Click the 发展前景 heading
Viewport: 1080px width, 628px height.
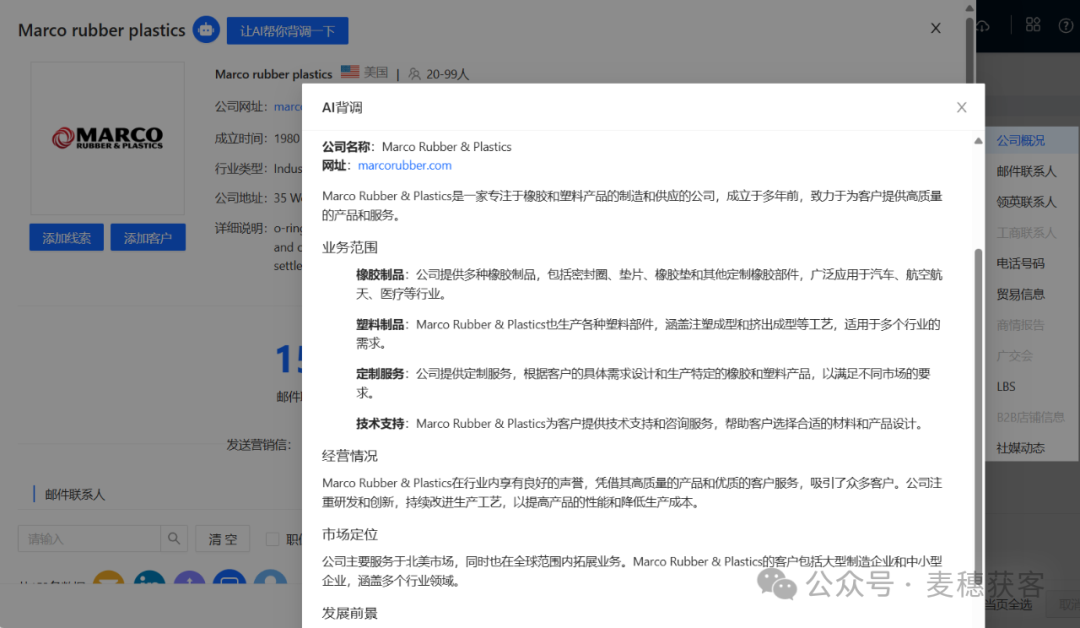coord(350,613)
